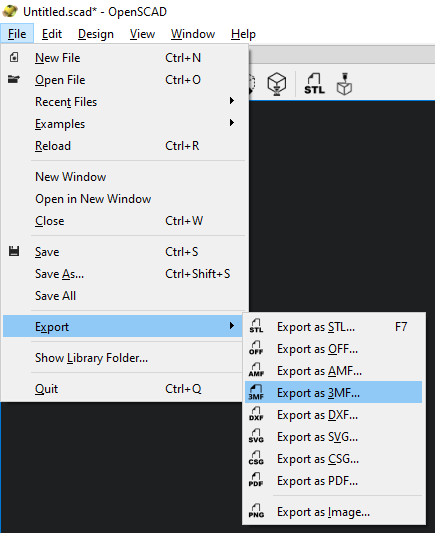Open the Design menu
The height and width of the screenshot is (533, 435).
[x=96, y=34]
